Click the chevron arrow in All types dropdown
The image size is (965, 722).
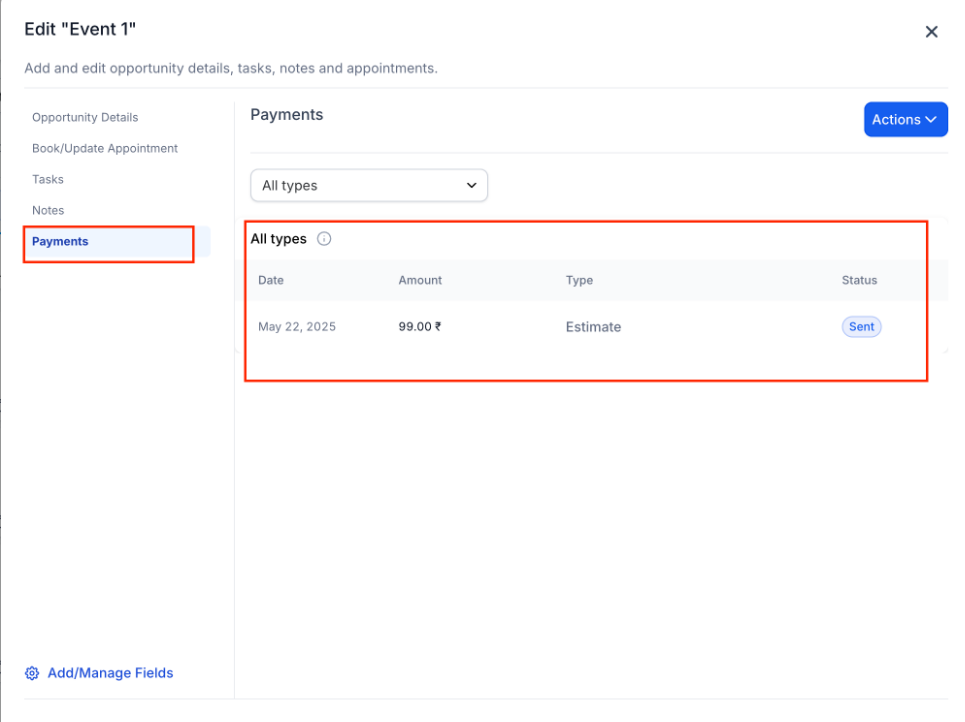pyautogui.click(x=471, y=185)
